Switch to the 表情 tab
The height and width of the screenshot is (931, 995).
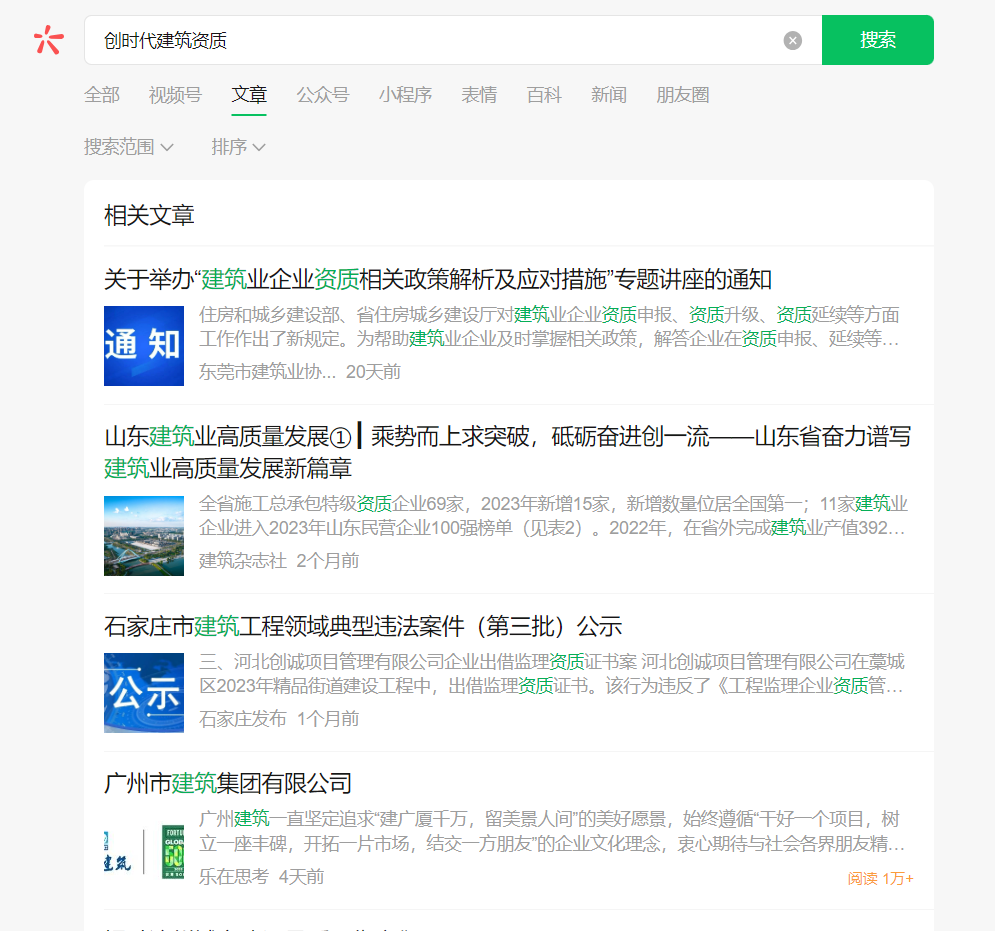pos(479,95)
